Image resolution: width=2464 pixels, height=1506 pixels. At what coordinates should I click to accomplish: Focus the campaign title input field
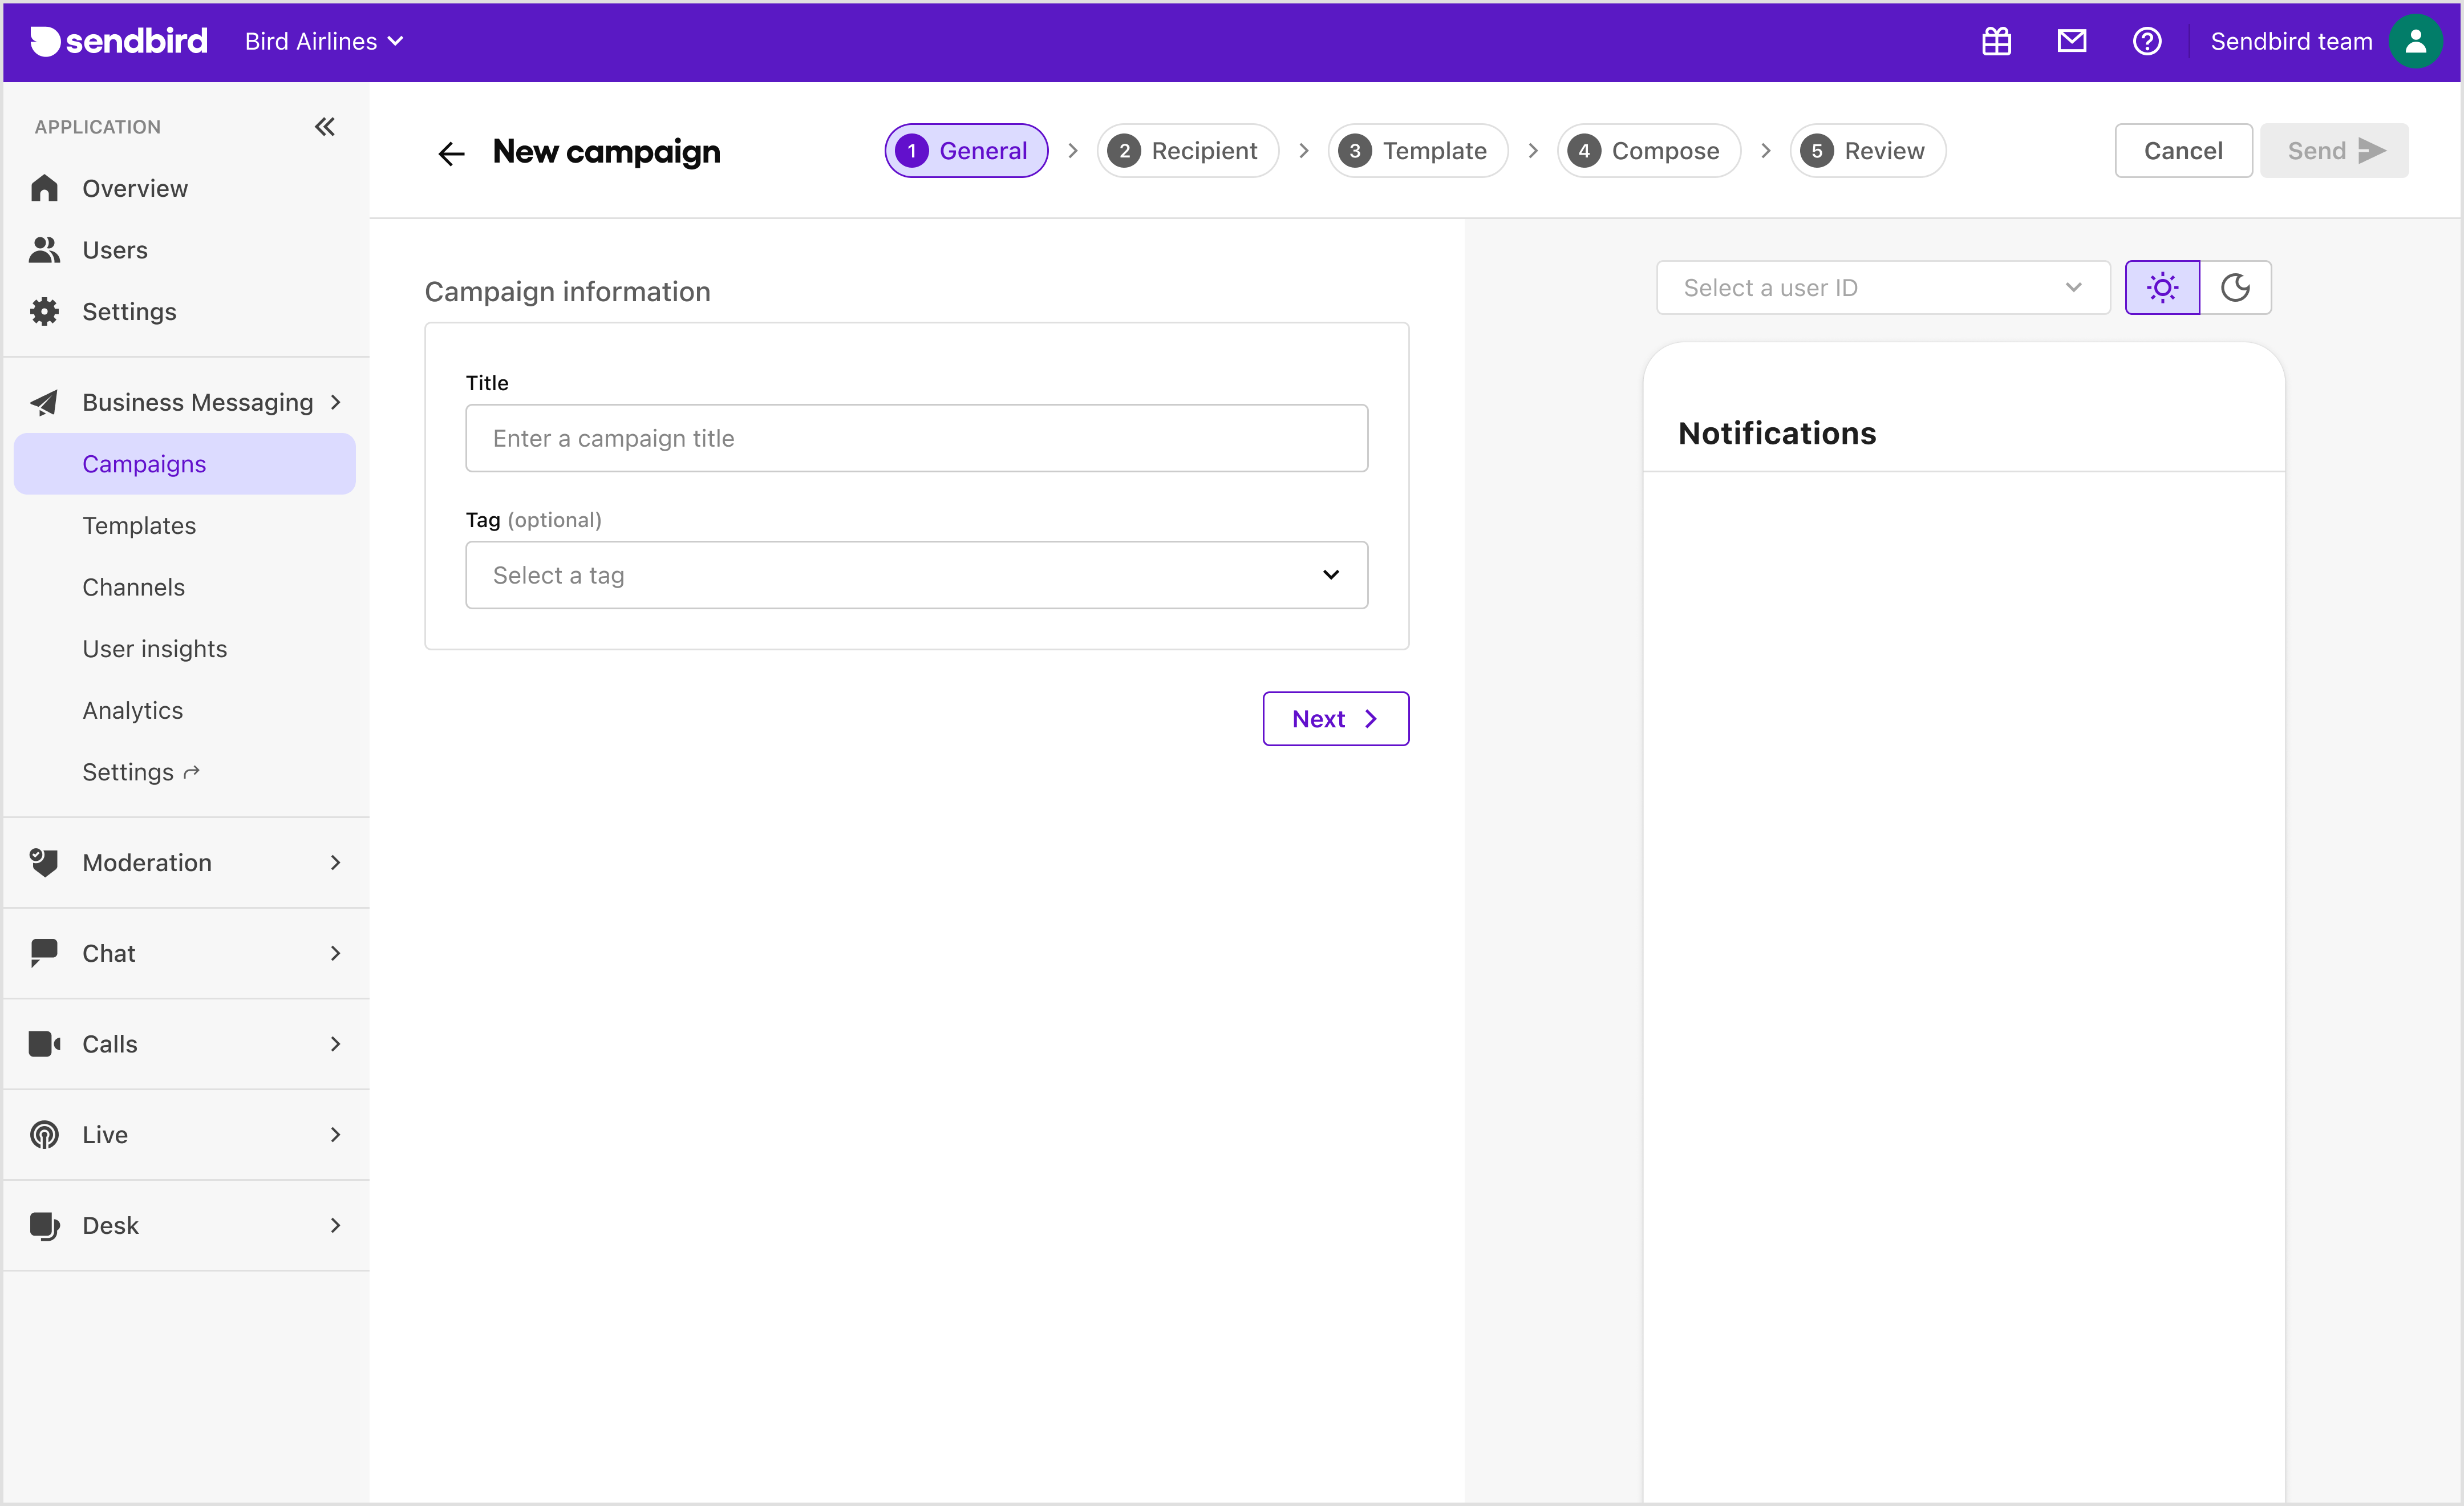pos(916,438)
